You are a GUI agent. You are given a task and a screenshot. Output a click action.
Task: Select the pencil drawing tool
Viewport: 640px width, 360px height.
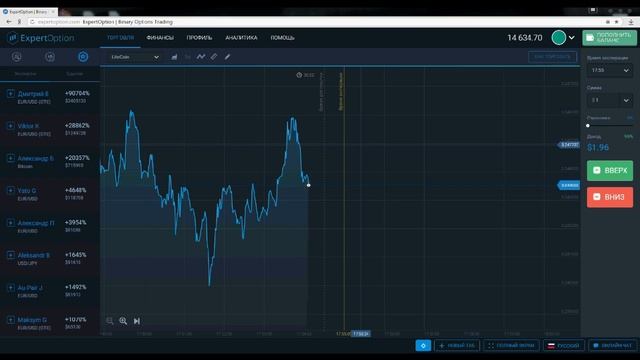point(227,57)
